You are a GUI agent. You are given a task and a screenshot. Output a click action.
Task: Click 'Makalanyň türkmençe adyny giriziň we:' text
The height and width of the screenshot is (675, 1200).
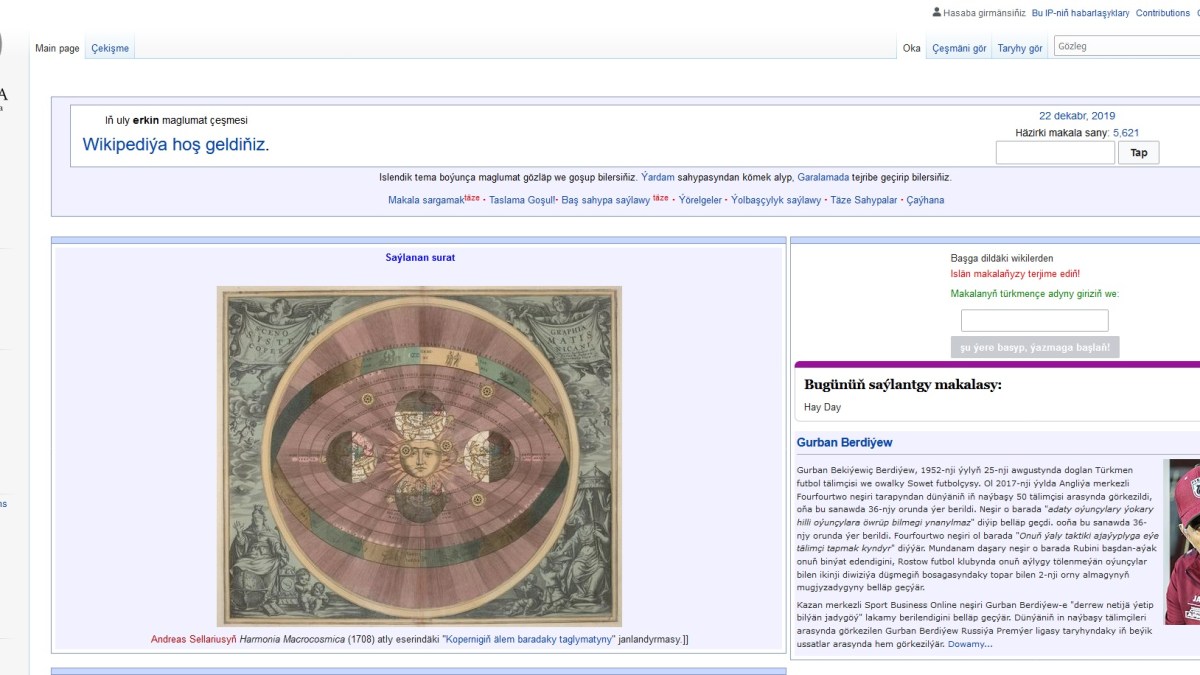(1035, 294)
